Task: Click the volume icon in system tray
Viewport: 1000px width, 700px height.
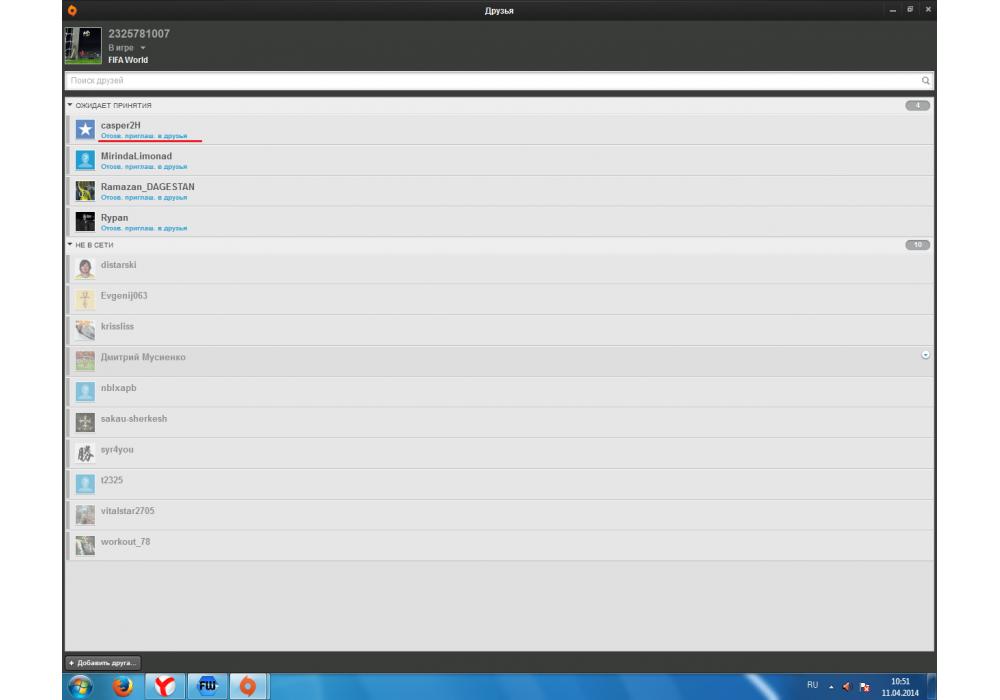Action: pos(846,686)
